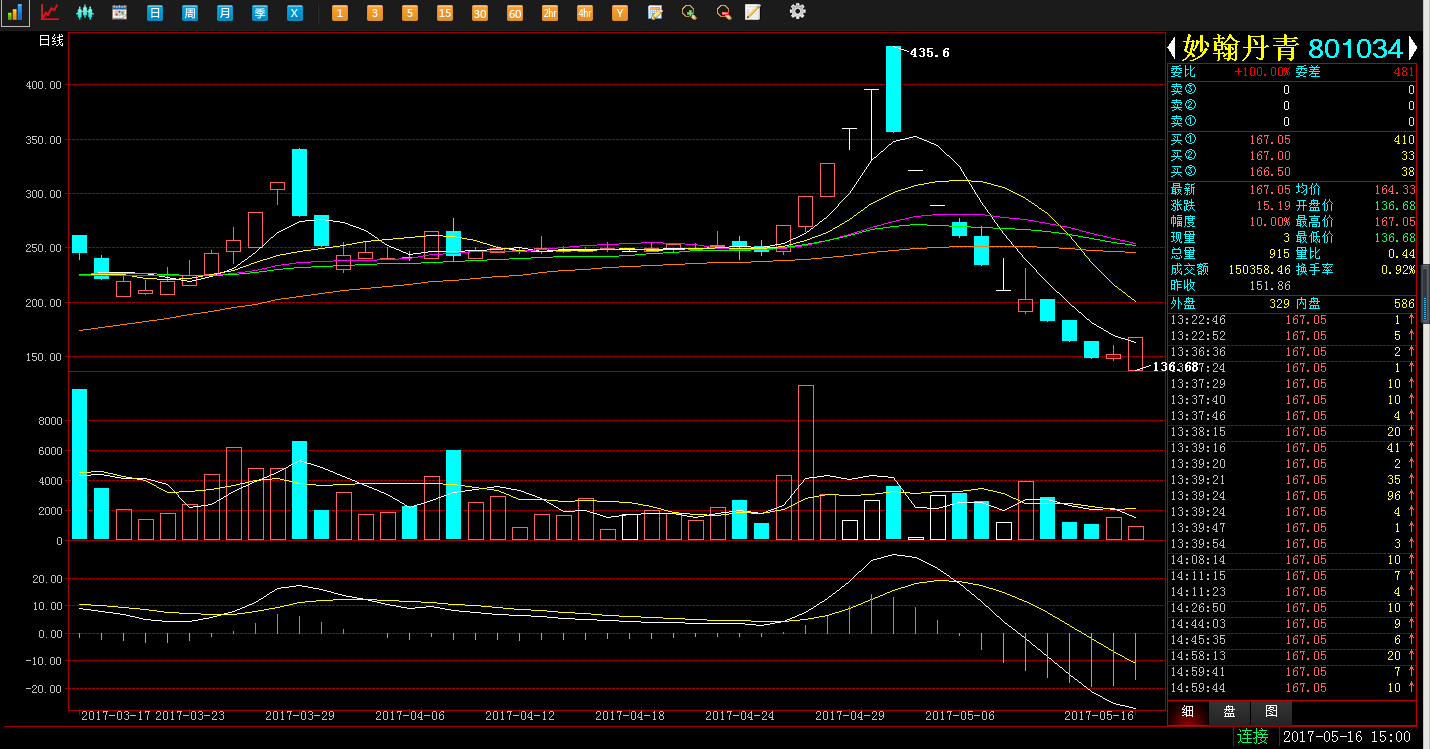Select the 3-minute period icon
Viewport: 1430px width, 749px height.
point(375,13)
